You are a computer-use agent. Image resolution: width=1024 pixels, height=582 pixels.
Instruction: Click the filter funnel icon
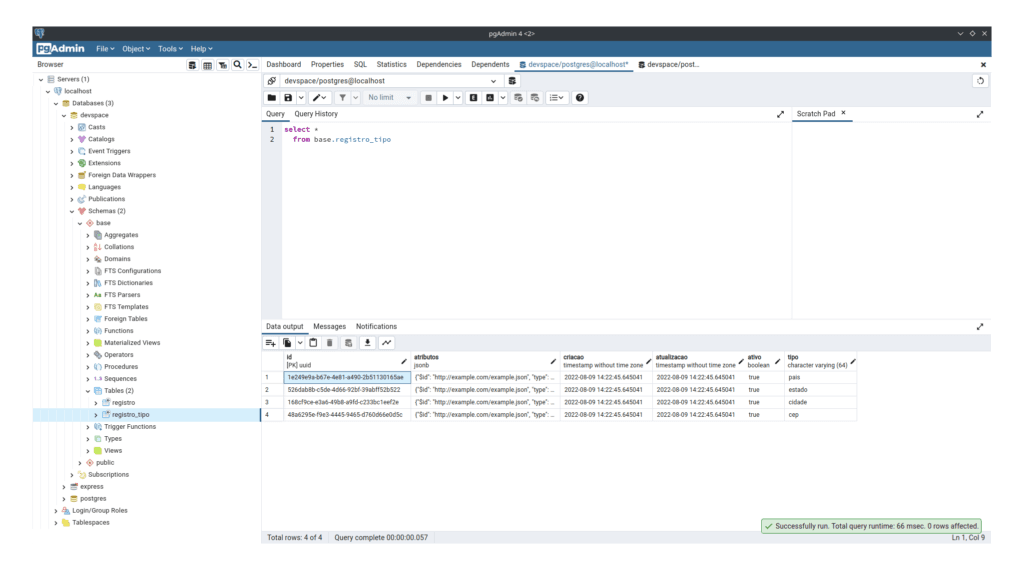[342, 98]
